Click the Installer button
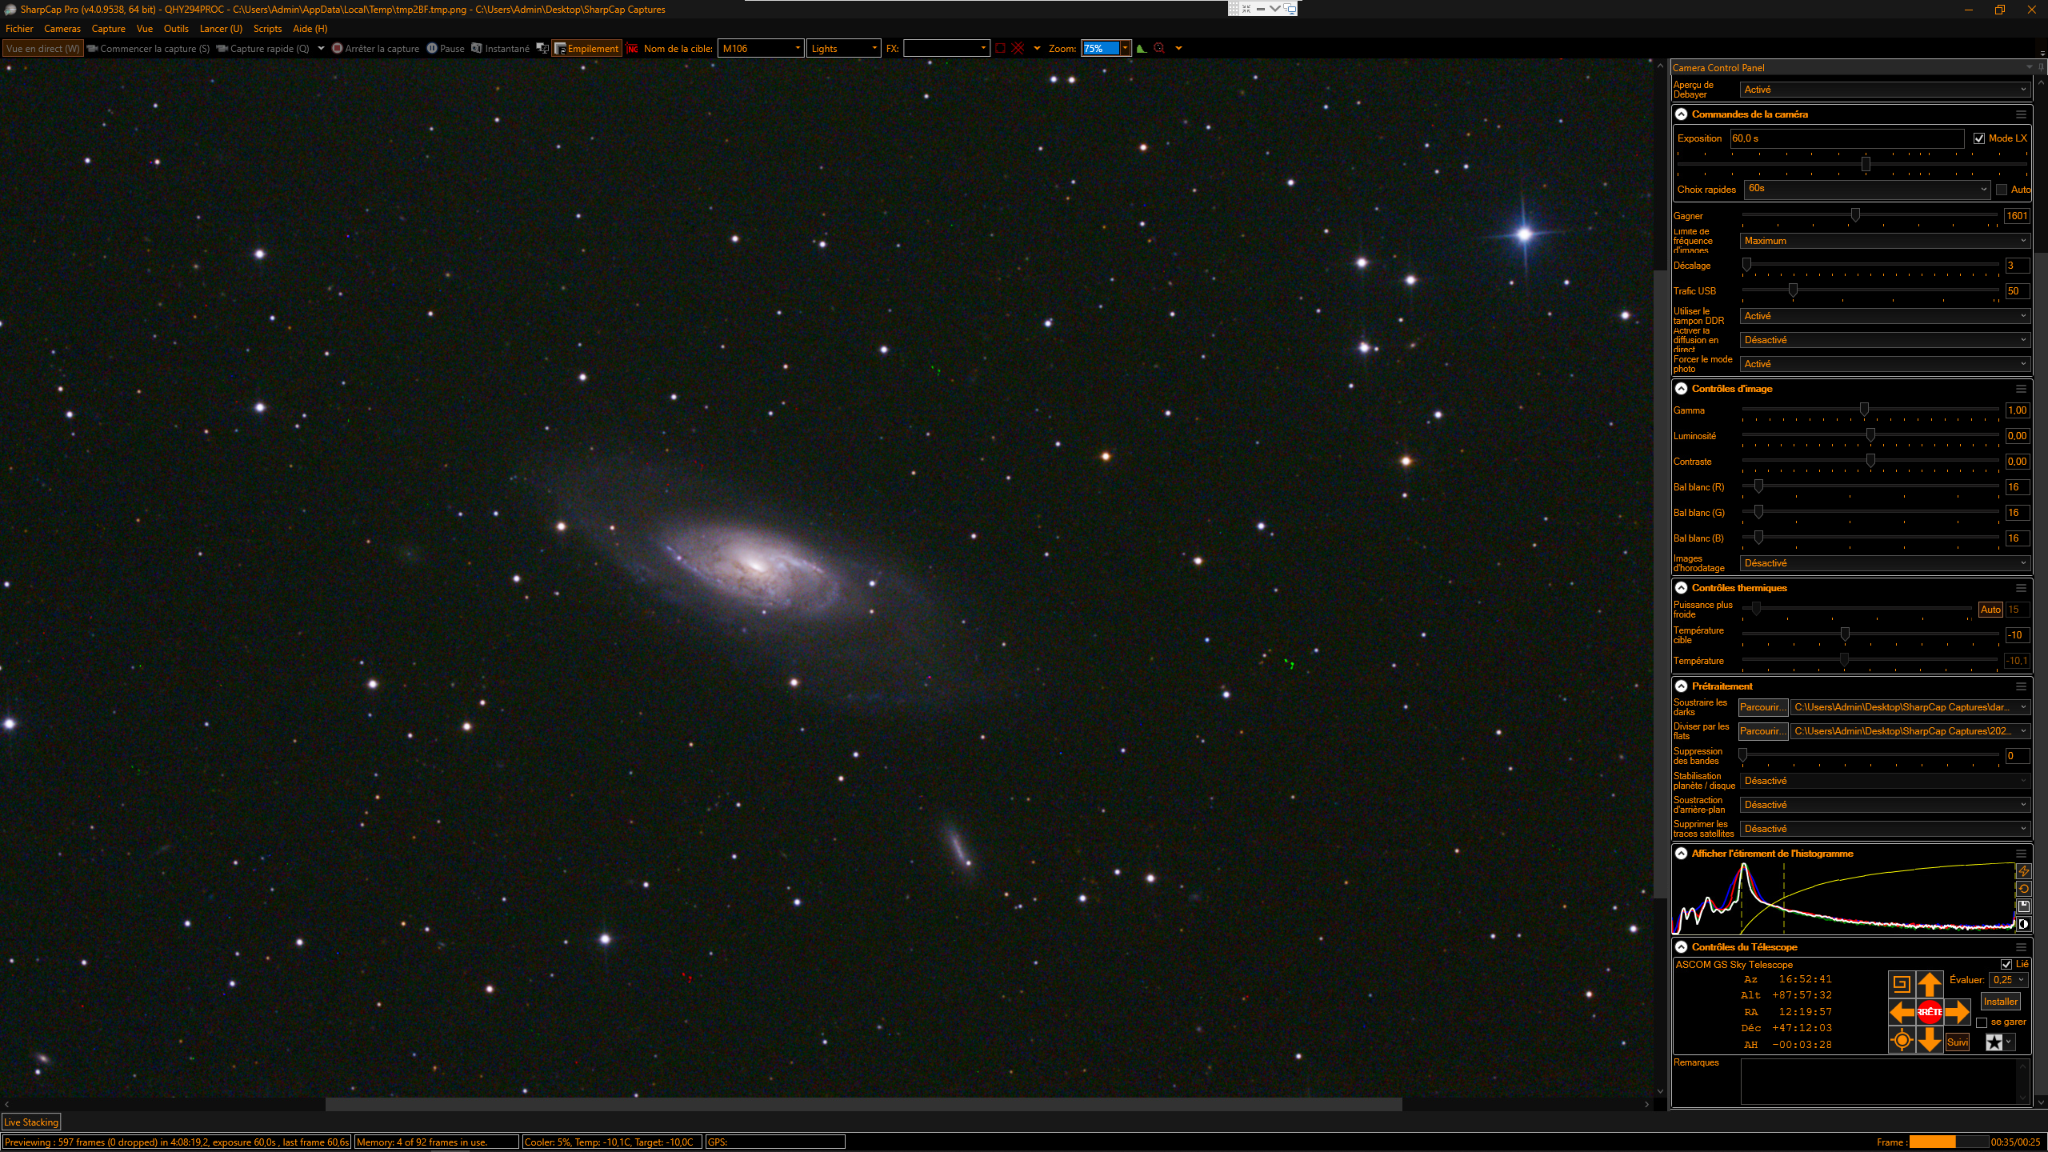The image size is (2048, 1152). pos(2000,1001)
